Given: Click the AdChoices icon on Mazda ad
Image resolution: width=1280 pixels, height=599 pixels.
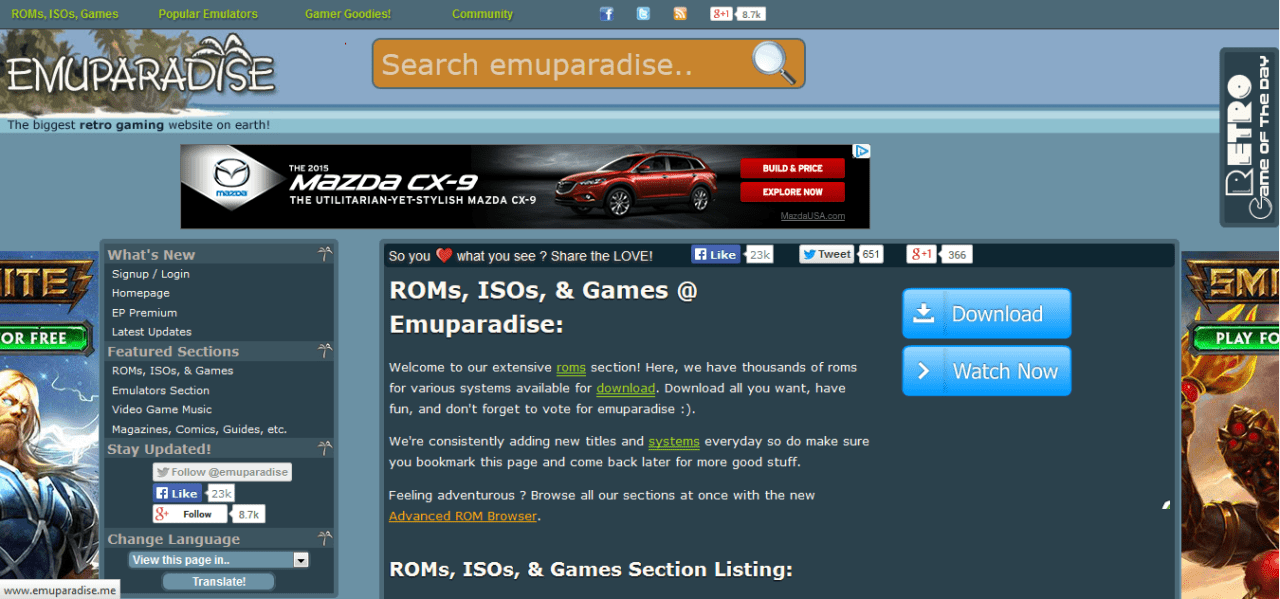Looking at the screenshot, I should (x=861, y=152).
